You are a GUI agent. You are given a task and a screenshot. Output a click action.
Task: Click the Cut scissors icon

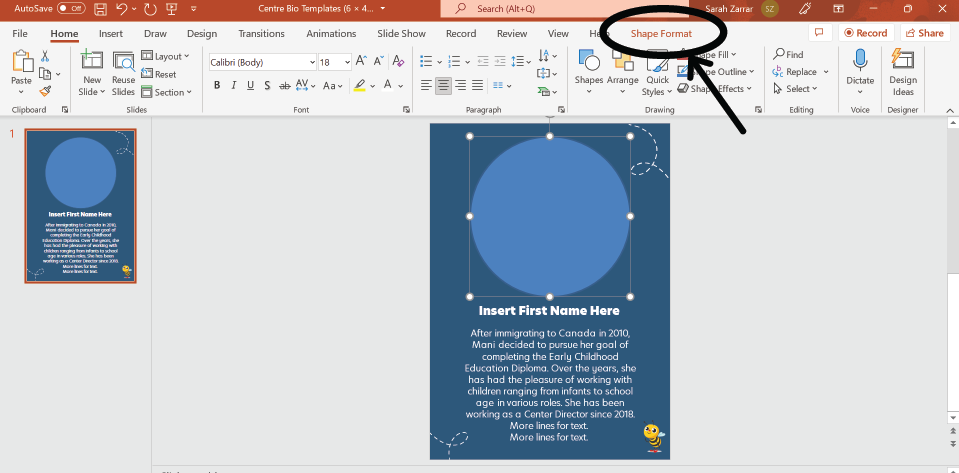(45, 56)
